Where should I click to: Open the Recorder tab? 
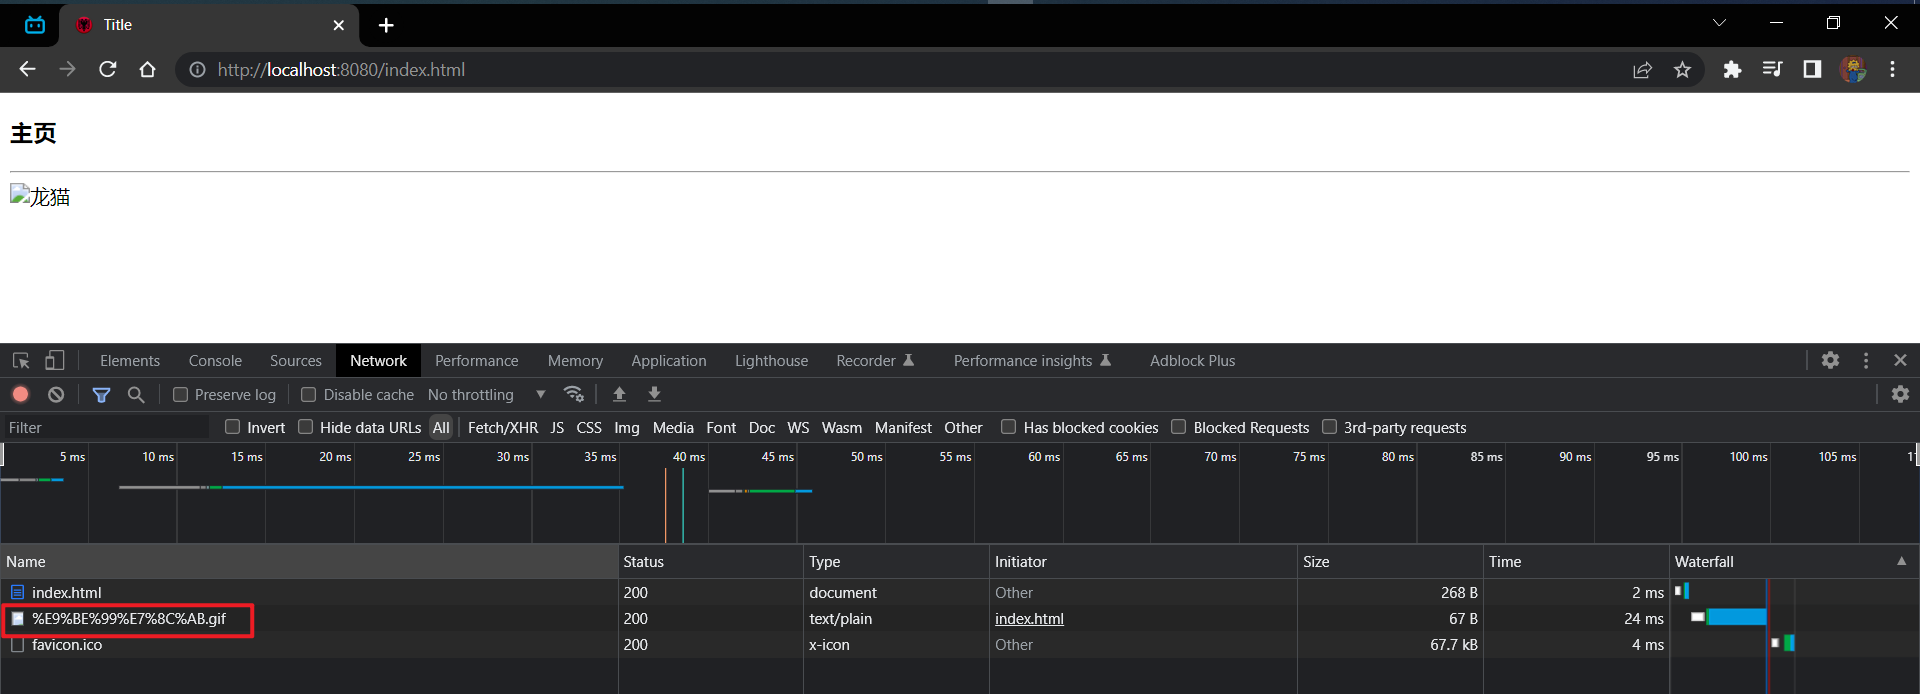point(875,361)
